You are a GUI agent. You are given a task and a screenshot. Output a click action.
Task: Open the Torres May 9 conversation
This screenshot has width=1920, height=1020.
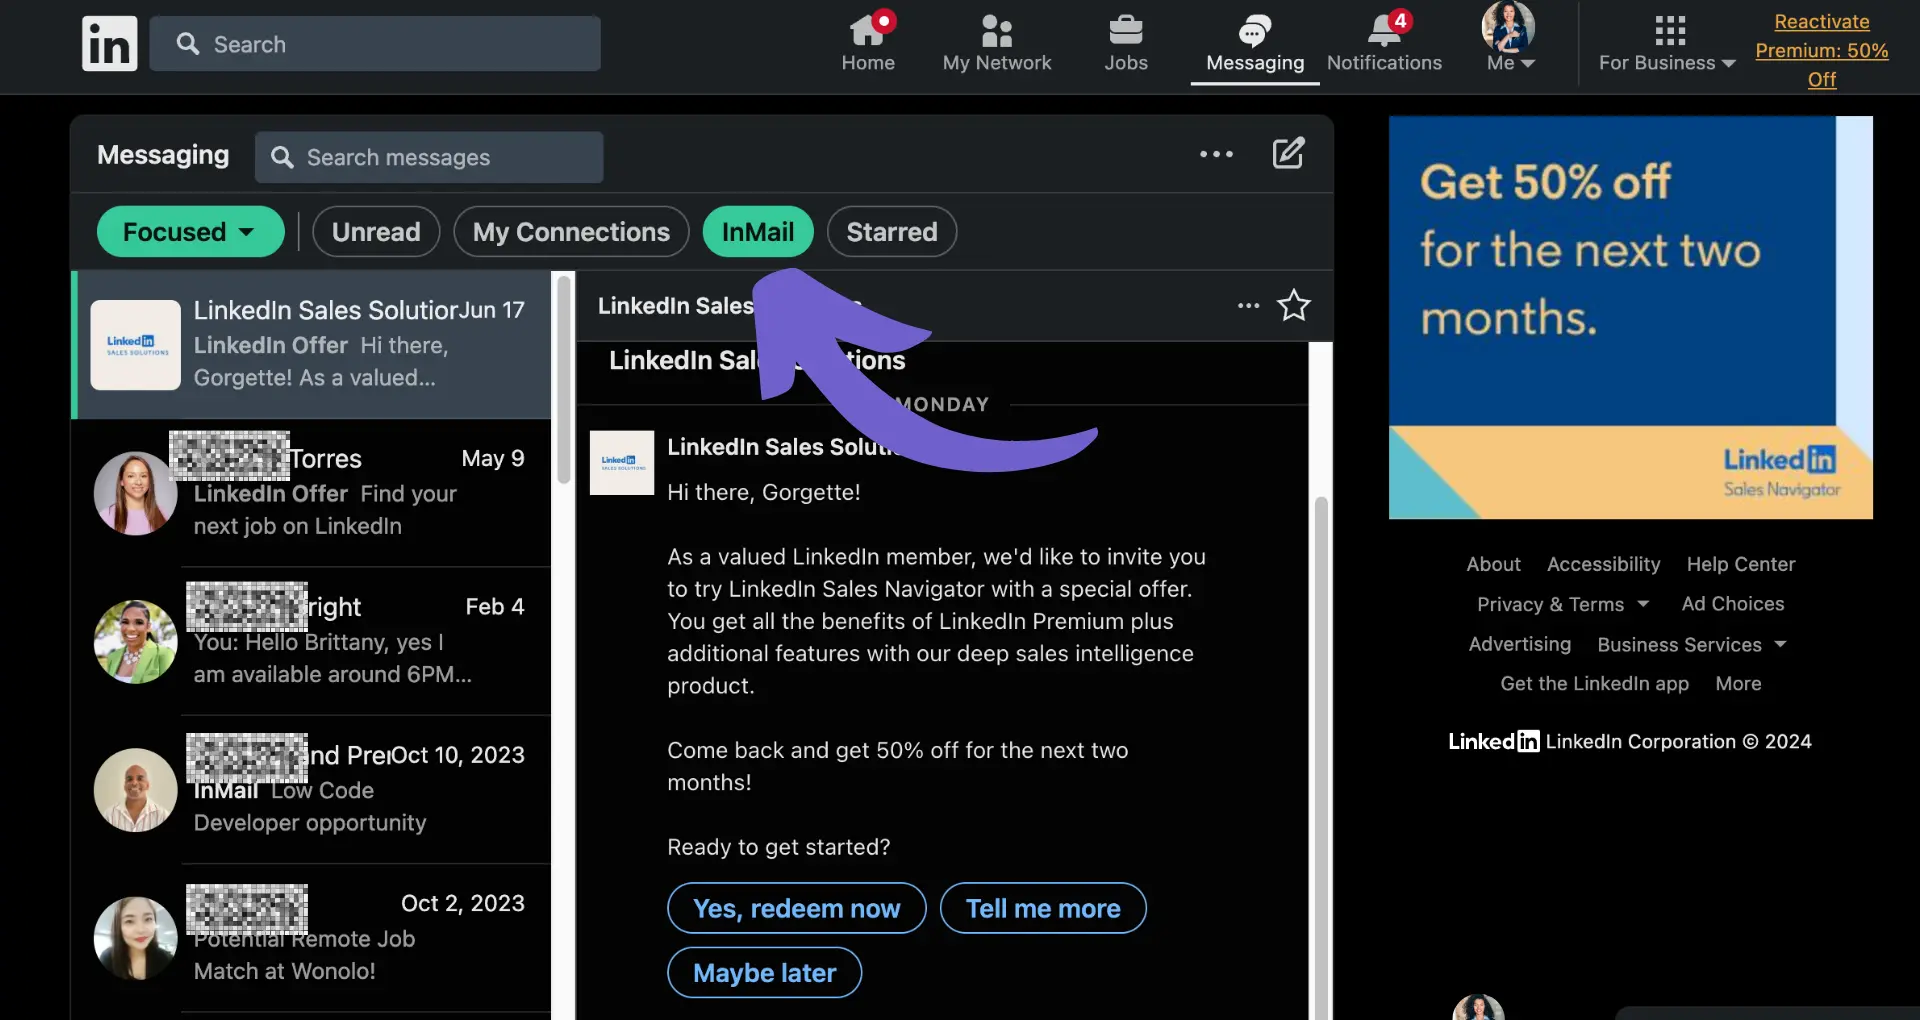312,492
